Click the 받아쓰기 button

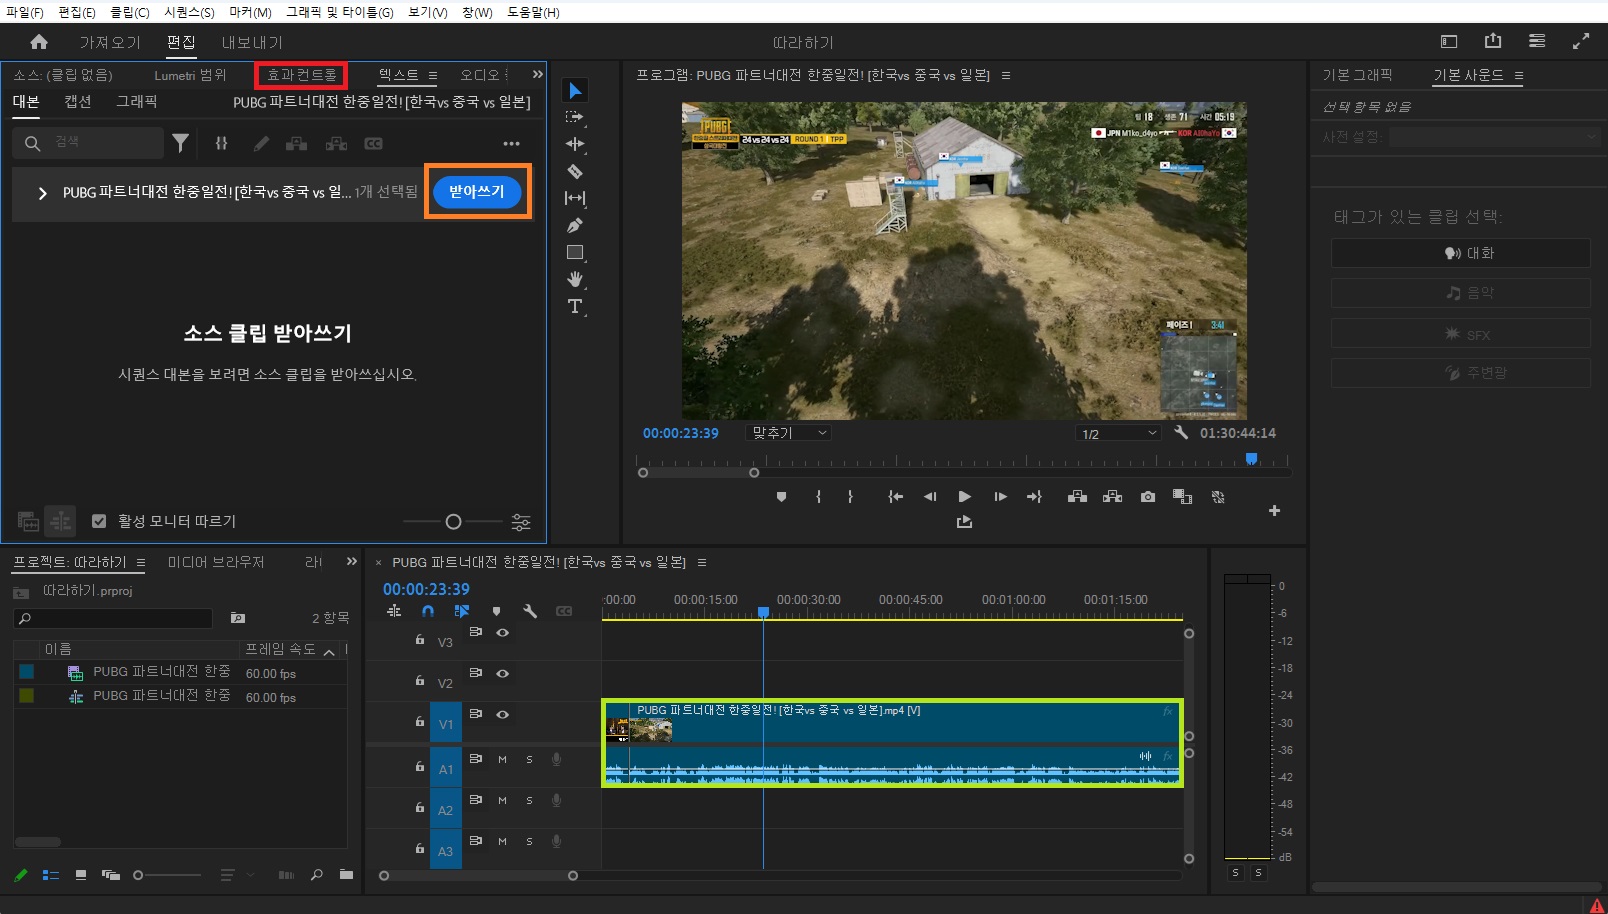point(477,191)
